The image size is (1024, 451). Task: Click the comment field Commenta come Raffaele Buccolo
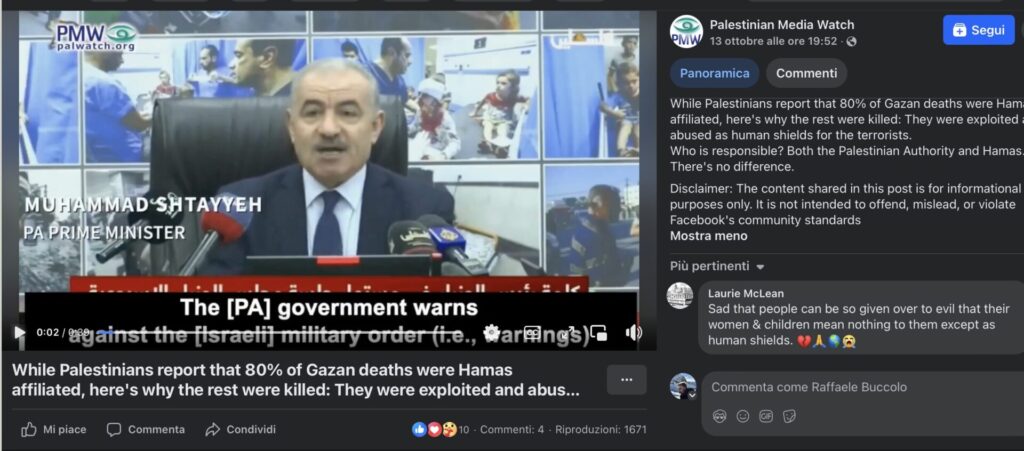coord(862,387)
